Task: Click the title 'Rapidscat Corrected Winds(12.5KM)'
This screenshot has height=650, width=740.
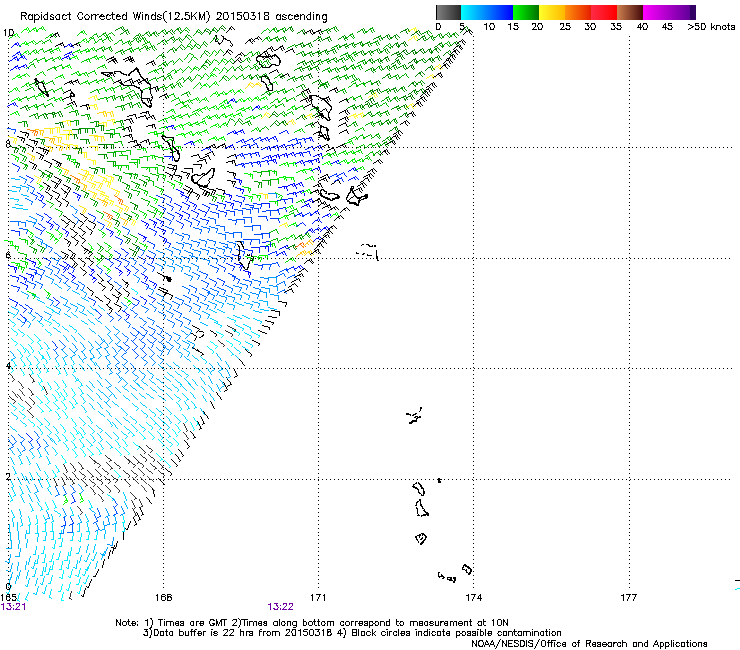Action: point(115,16)
